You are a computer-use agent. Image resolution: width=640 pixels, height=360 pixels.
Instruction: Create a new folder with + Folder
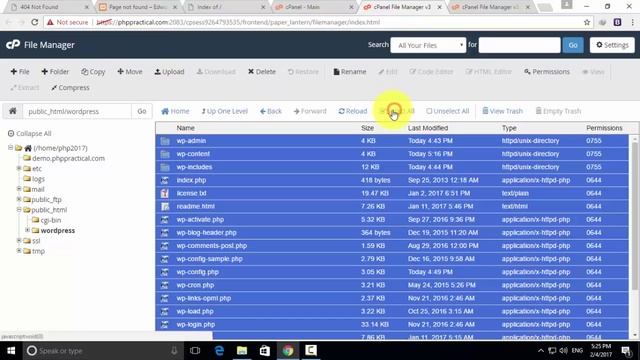coord(55,72)
